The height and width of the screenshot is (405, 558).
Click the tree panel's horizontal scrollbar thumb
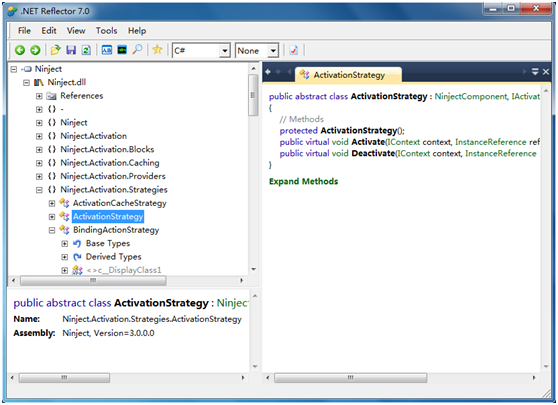tap(93, 280)
